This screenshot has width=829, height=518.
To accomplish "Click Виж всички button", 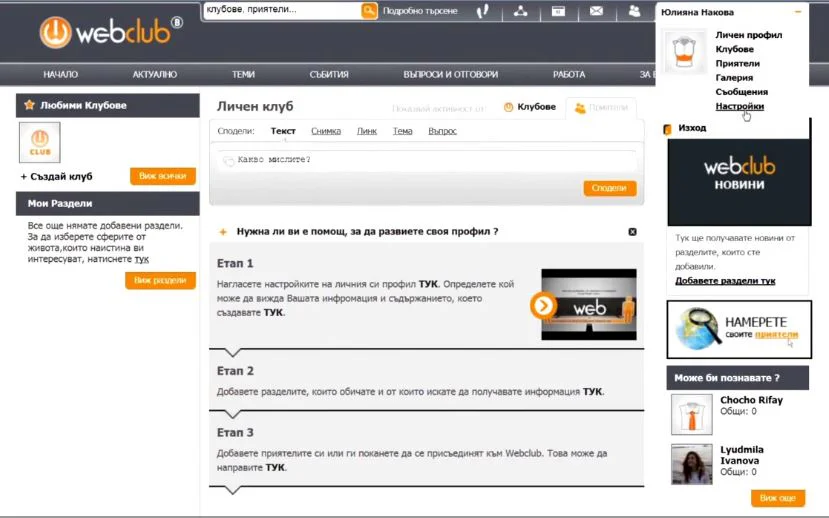I will (163, 176).
